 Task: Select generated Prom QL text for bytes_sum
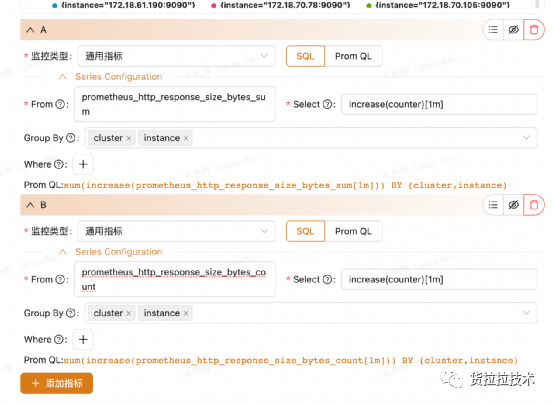pos(285,185)
